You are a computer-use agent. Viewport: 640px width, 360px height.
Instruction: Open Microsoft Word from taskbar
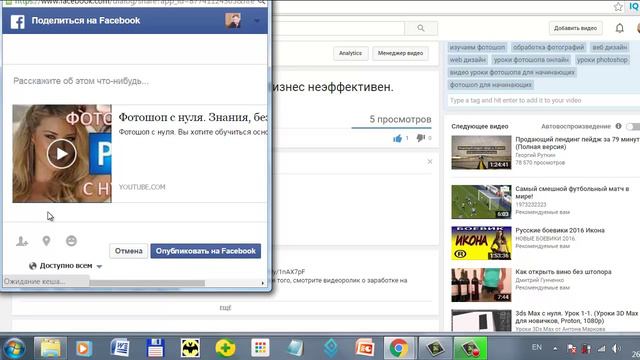[120, 348]
